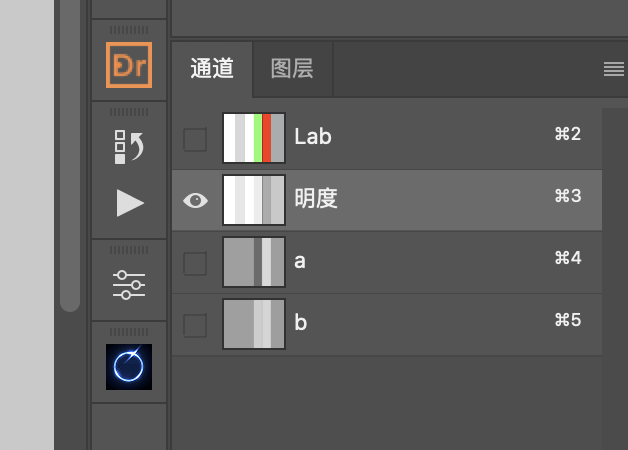
Task: Open the blue ring plugin icon
Action: (129, 367)
